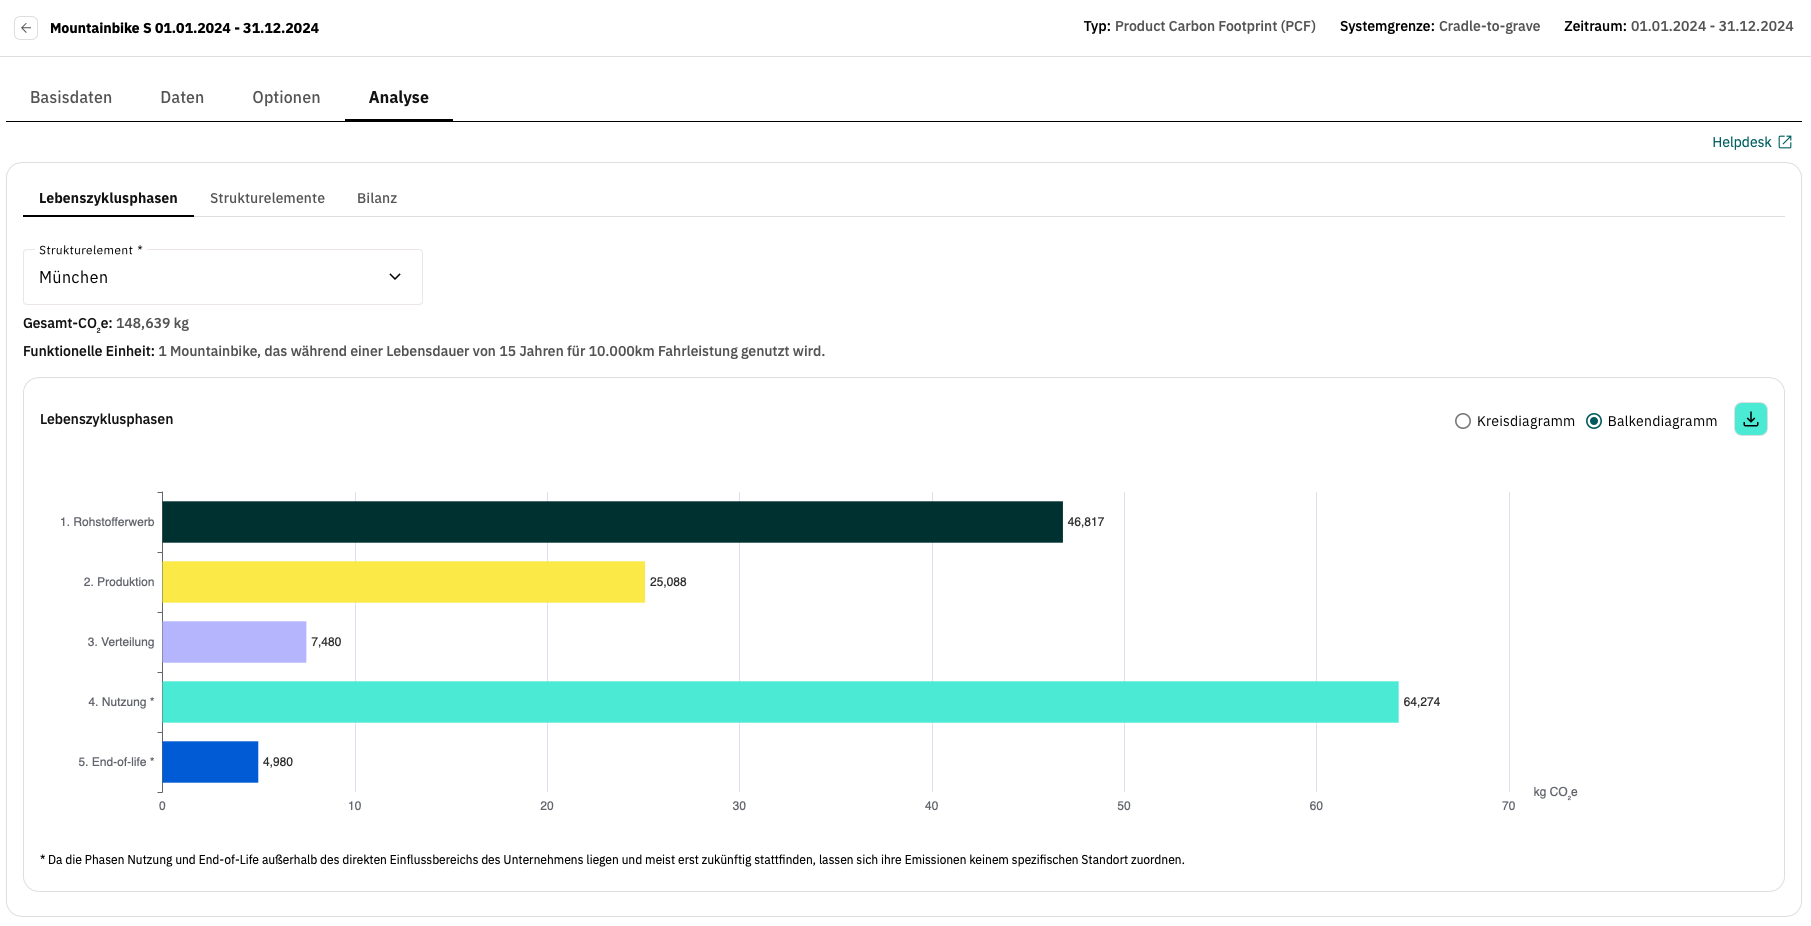Click the back arrow icon
1811x926 pixels.
[26, 28]
